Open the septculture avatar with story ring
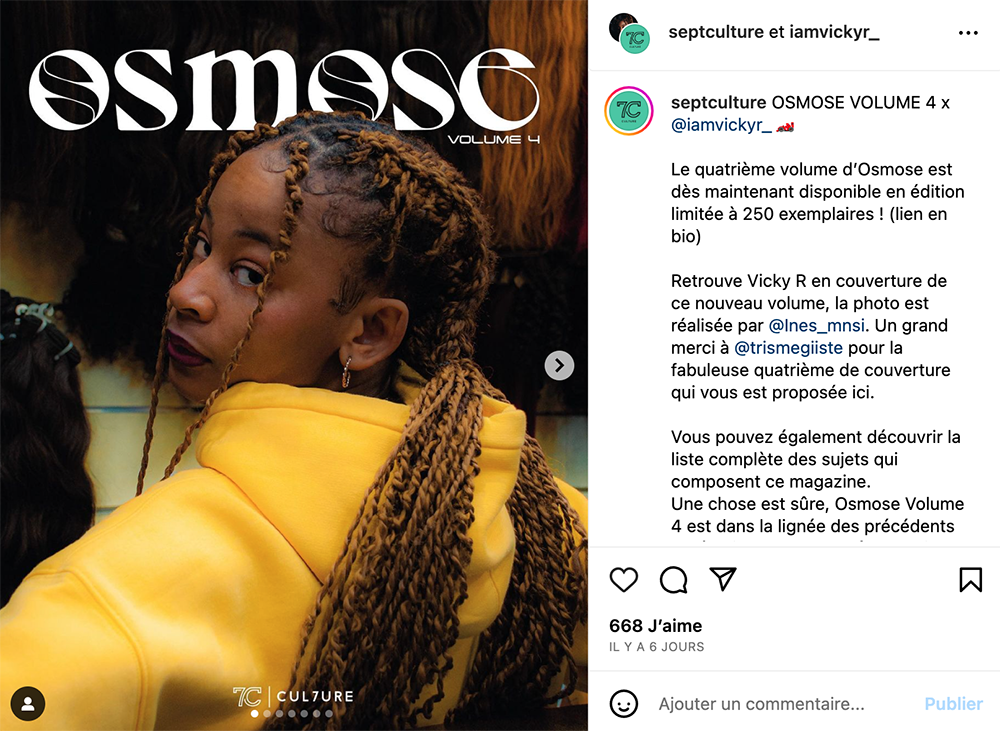The width and height of the screenshot is (1000, 731). [x=629, y=111]
